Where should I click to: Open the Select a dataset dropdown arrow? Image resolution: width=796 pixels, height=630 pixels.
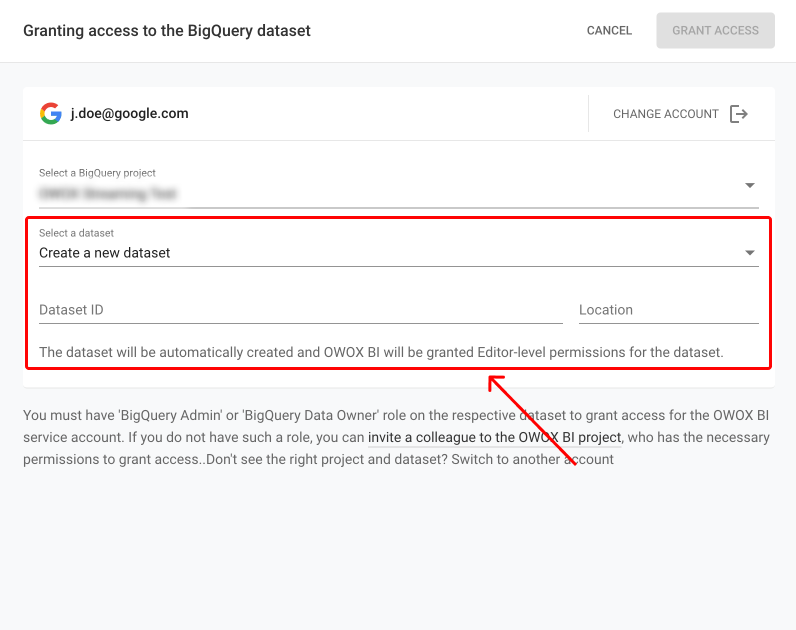point(750,253)
